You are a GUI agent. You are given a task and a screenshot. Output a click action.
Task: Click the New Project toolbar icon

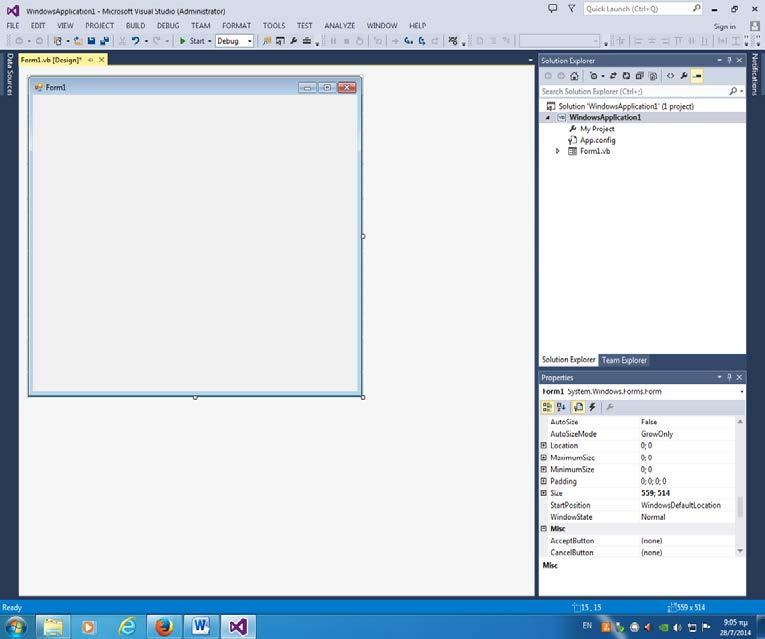58,41
